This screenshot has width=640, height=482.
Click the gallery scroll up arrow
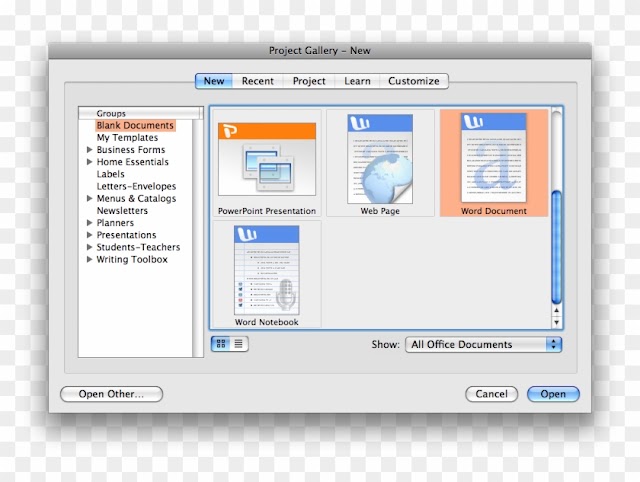[x=556, y=311]
